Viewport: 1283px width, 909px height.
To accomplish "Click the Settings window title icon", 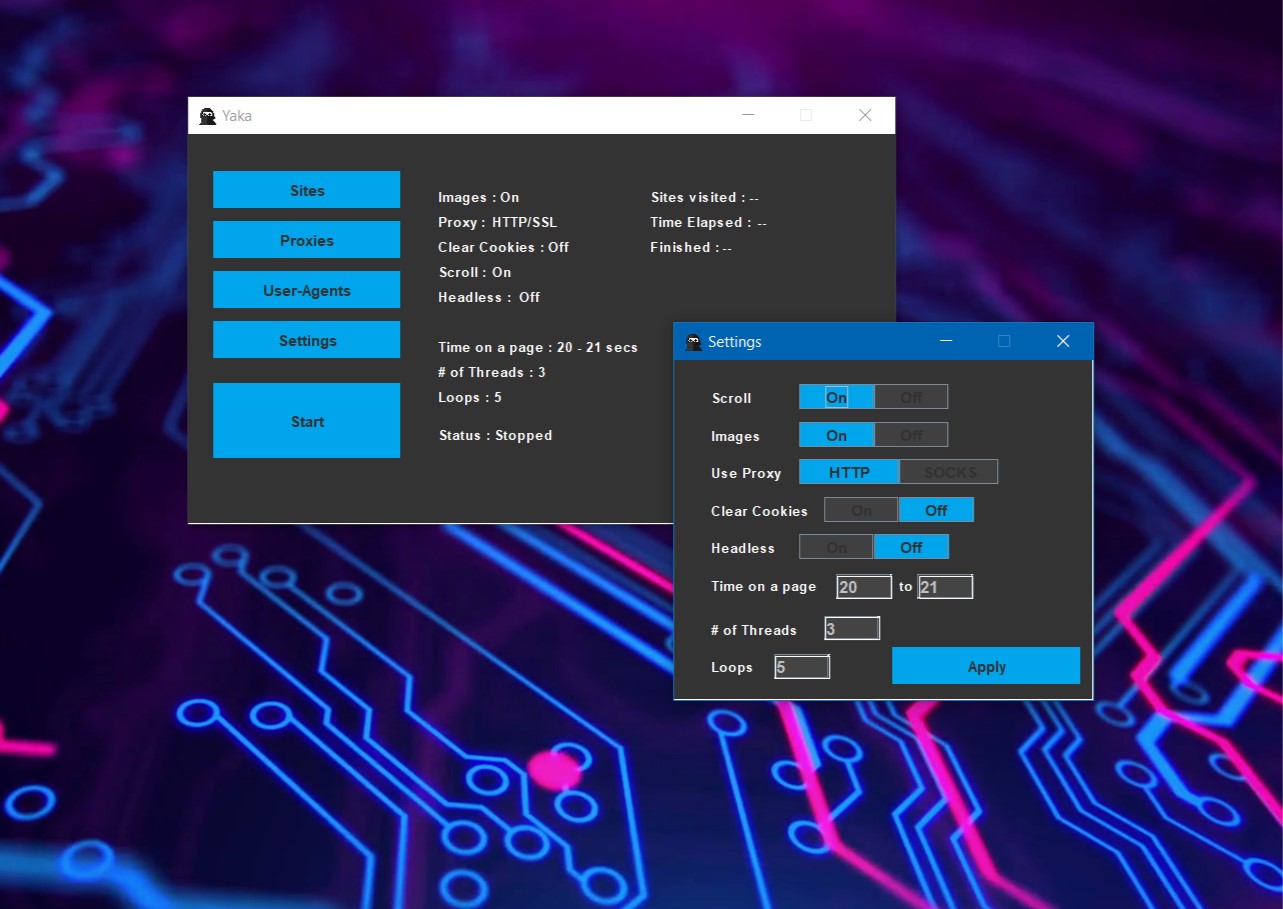I will pos(693,342).
